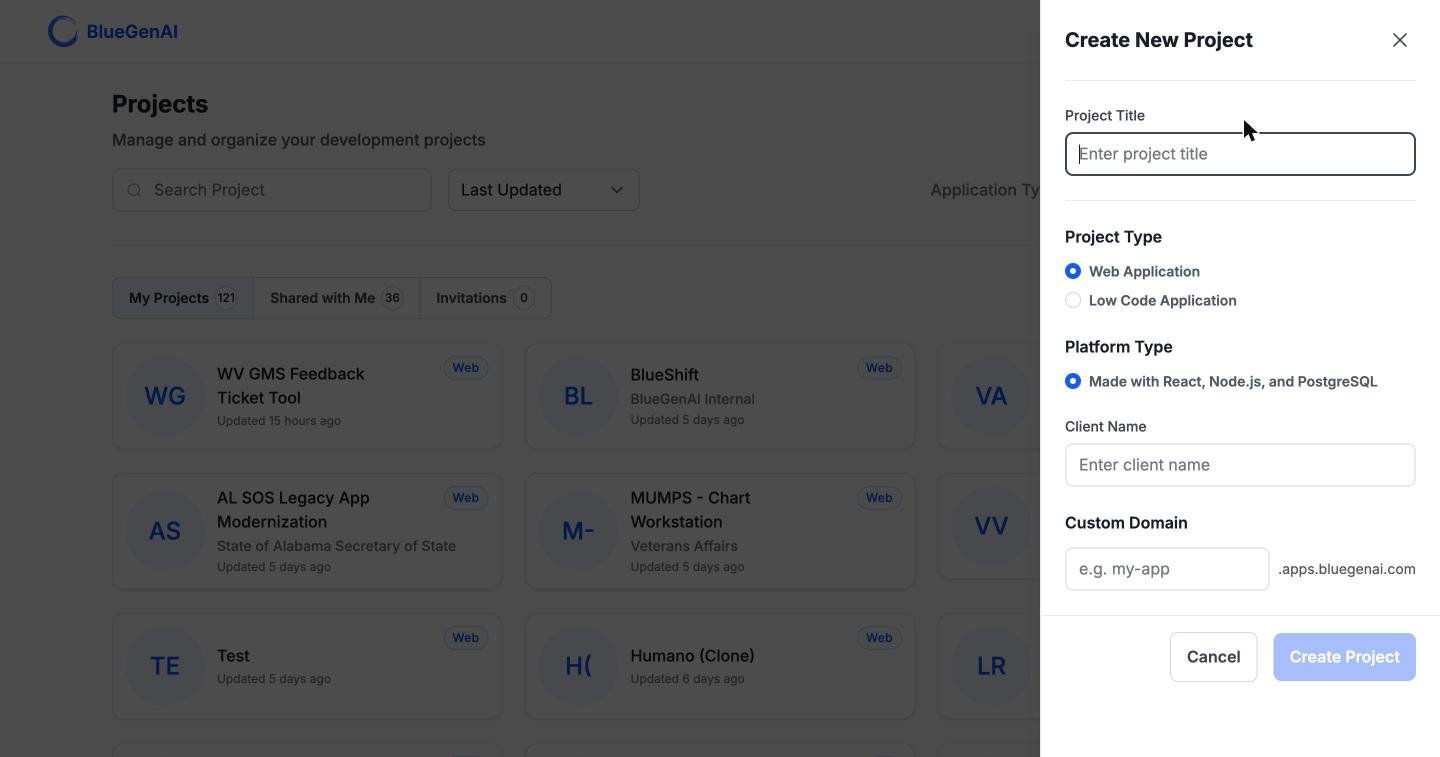Click the Cancel button
The image size is (1440, 757).
click(1213, 657)
